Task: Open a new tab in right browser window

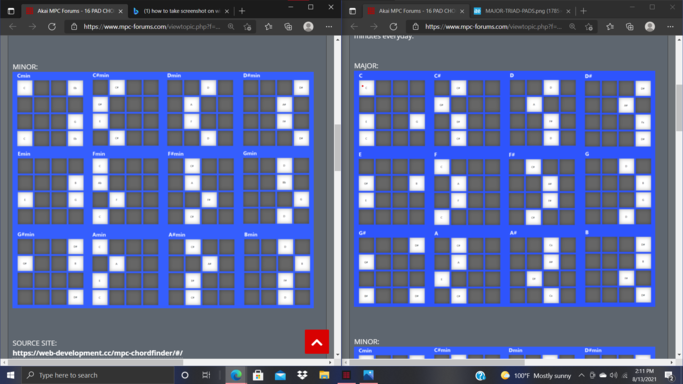Action: [584, 11]
